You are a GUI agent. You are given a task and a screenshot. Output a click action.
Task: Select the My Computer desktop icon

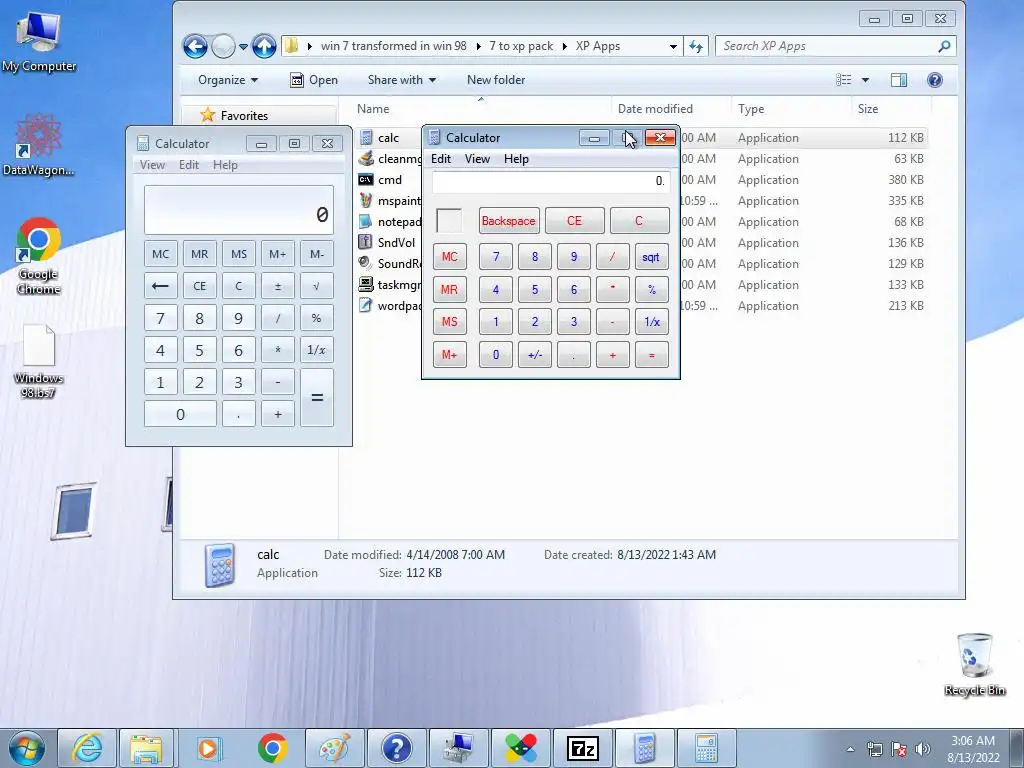pyautogui.click(x=39, y=42)
